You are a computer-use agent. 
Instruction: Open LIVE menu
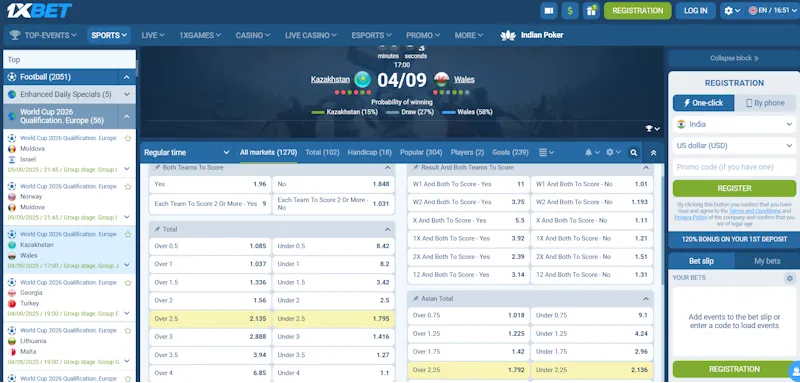pos(153,35)
